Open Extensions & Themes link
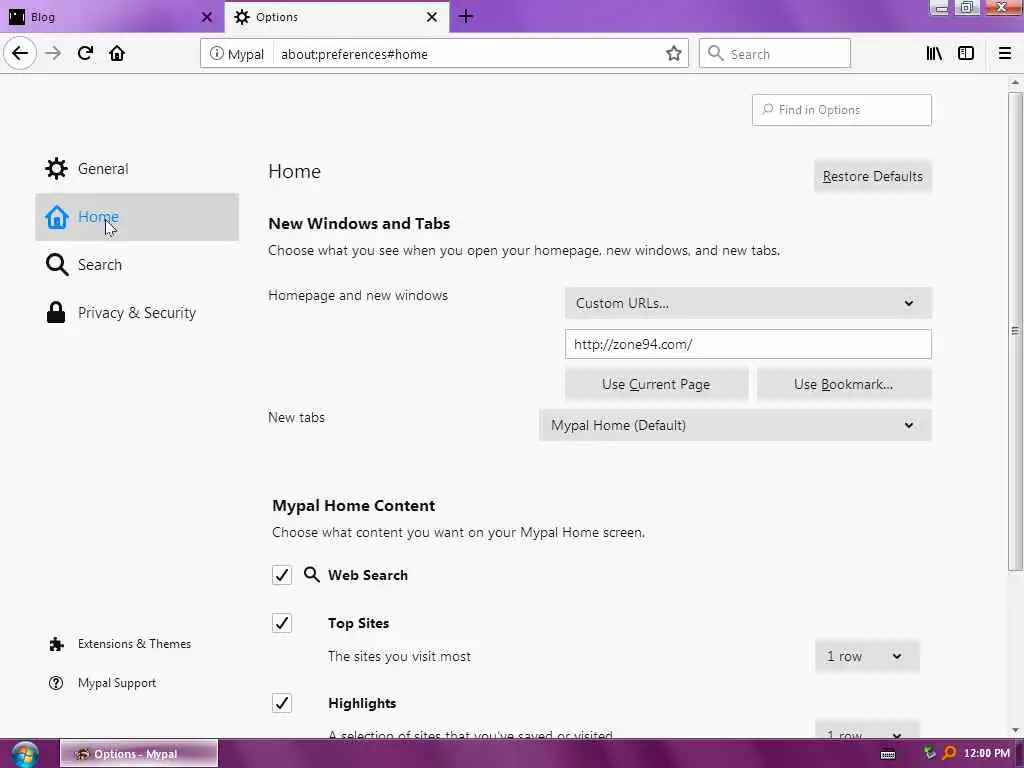 point(120,644)
